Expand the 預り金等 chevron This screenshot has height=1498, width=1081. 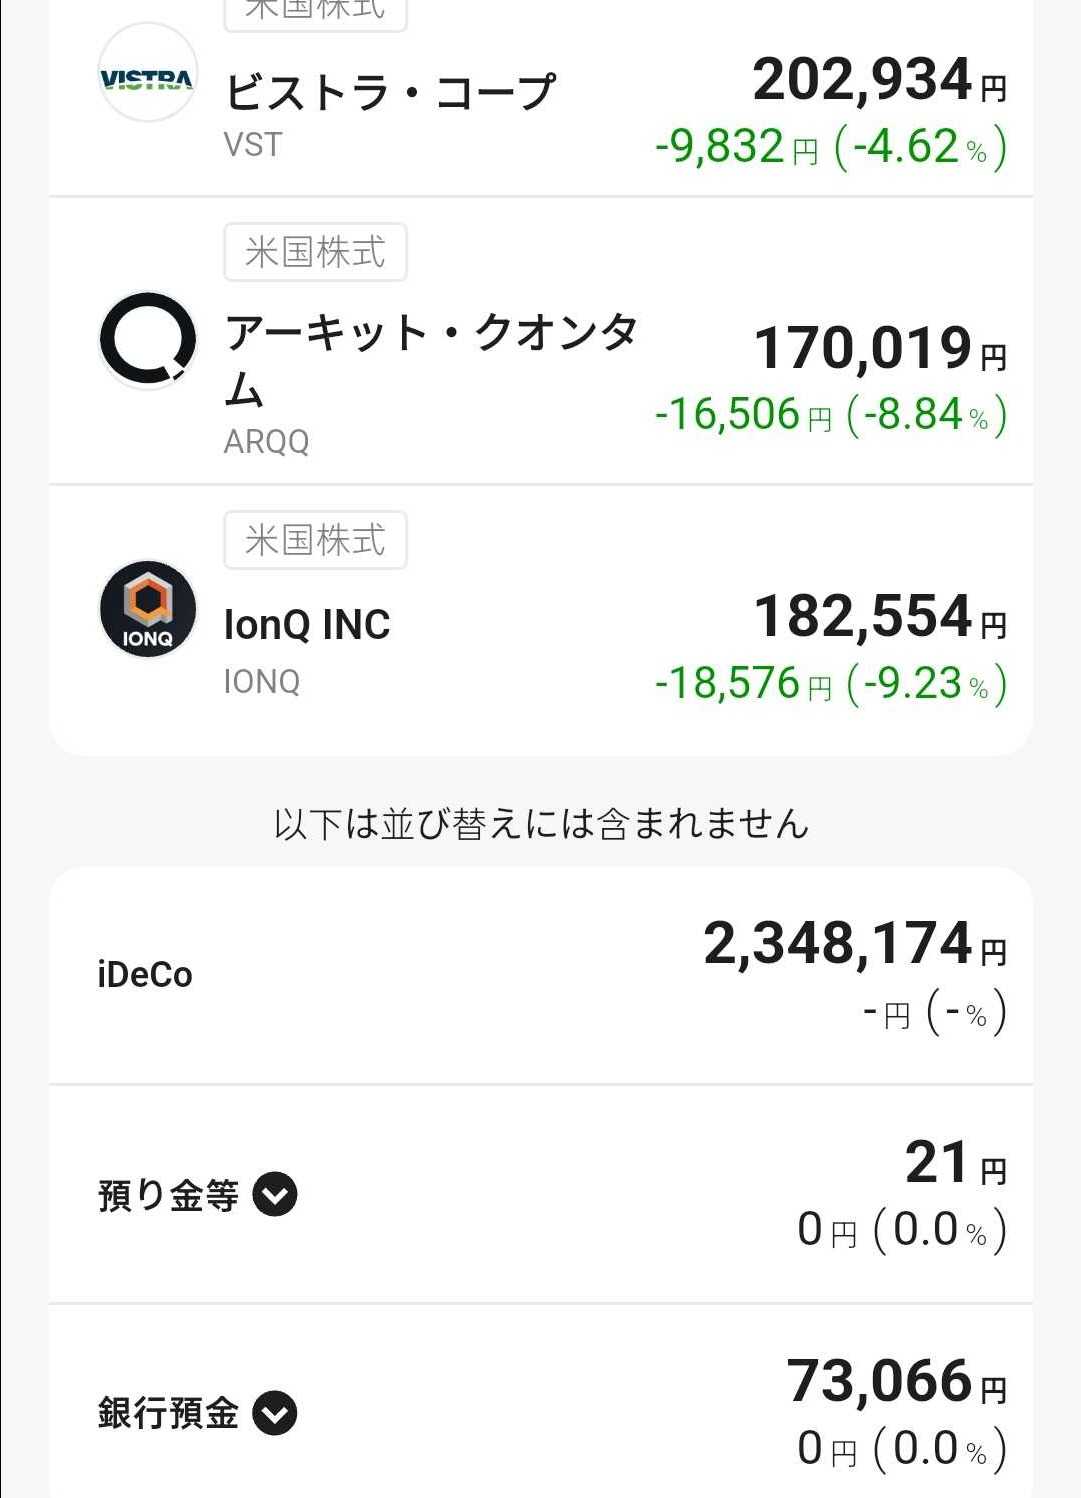click(x=275, y=1194)
